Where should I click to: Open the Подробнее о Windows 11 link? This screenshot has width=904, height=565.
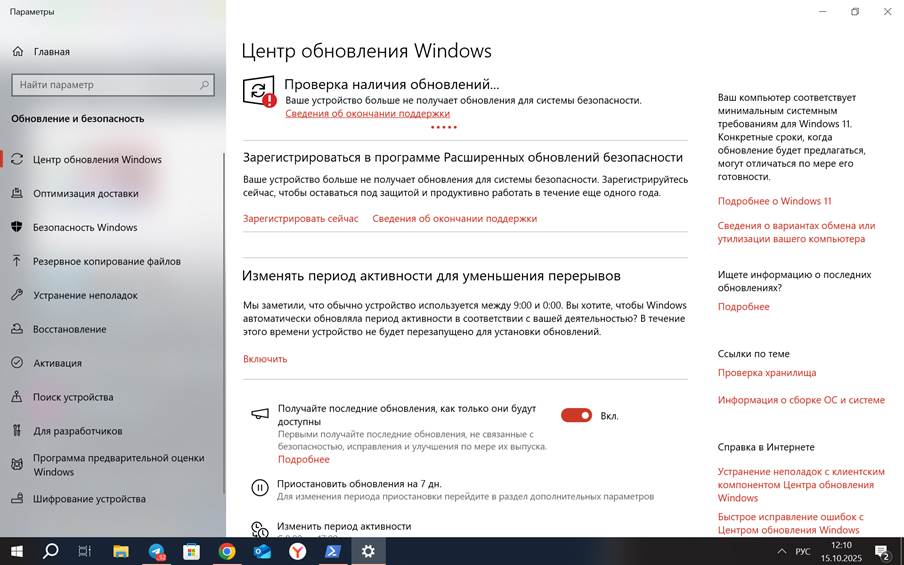coord(774,202)
